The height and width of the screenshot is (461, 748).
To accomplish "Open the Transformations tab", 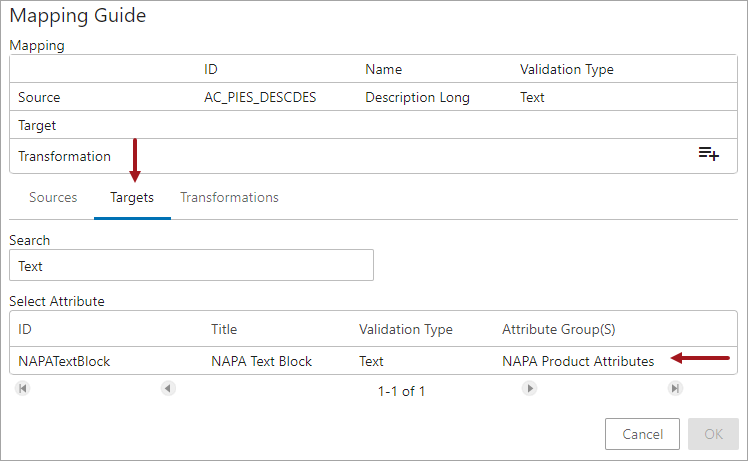I will [229, 198].
